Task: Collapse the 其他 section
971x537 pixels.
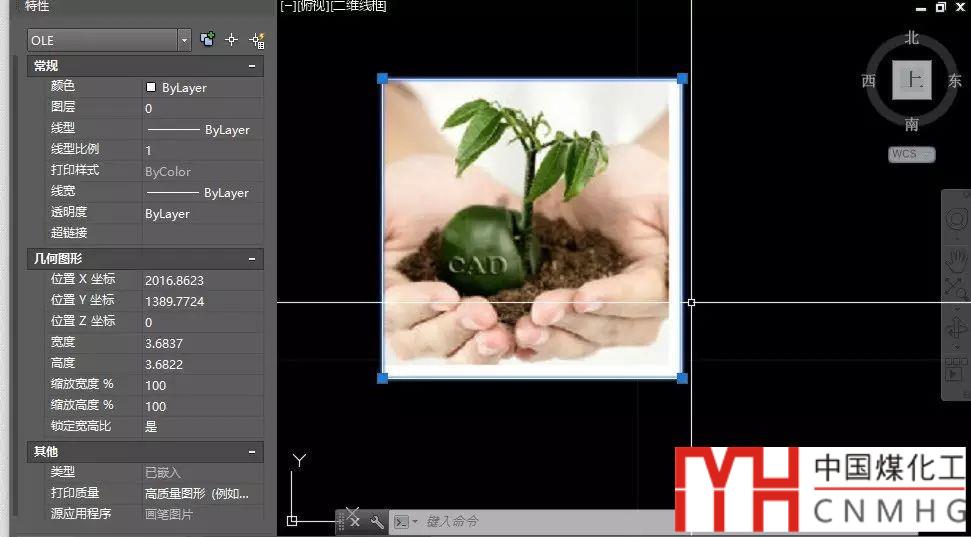Action: [x=251, y=452]
